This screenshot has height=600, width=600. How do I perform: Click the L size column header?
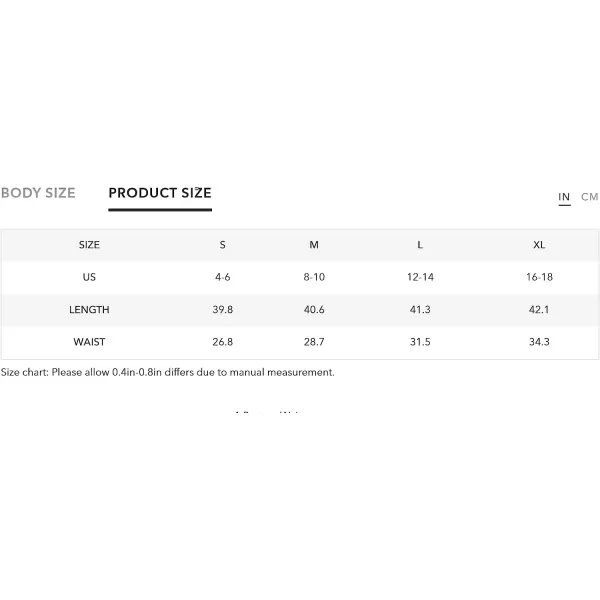pyautogui.click(x=420, y=245)
